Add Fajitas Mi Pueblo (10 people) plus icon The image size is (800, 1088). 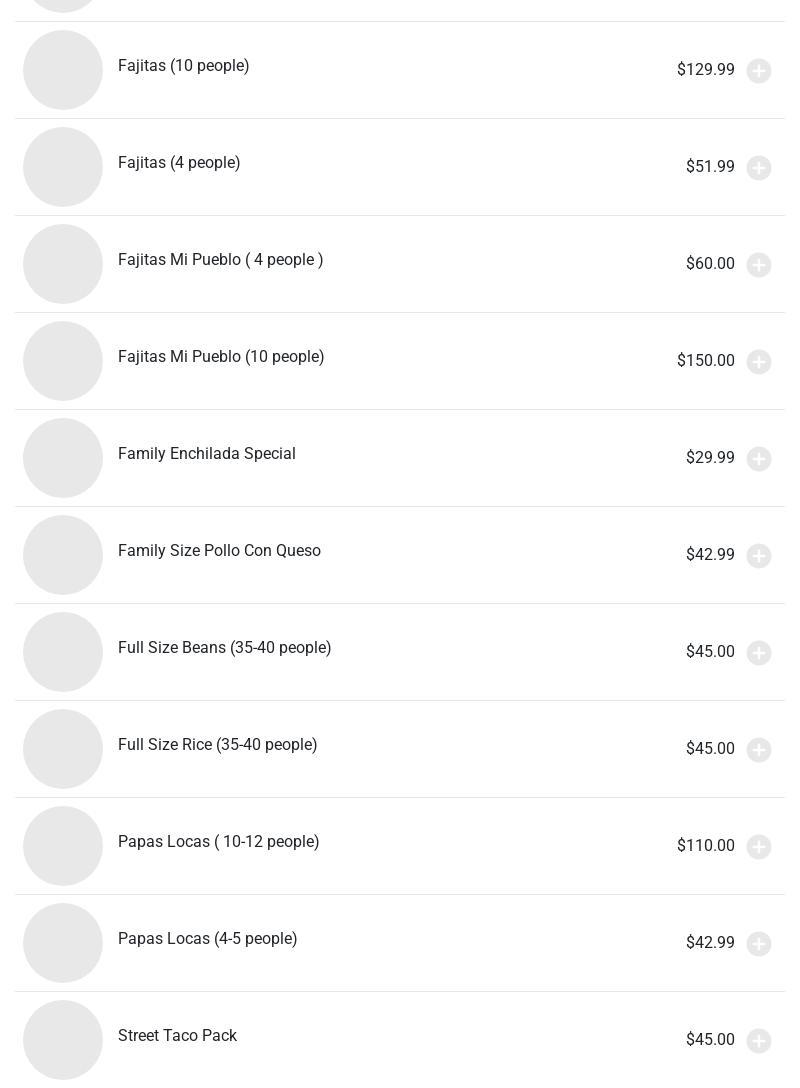tap(758, 362)
